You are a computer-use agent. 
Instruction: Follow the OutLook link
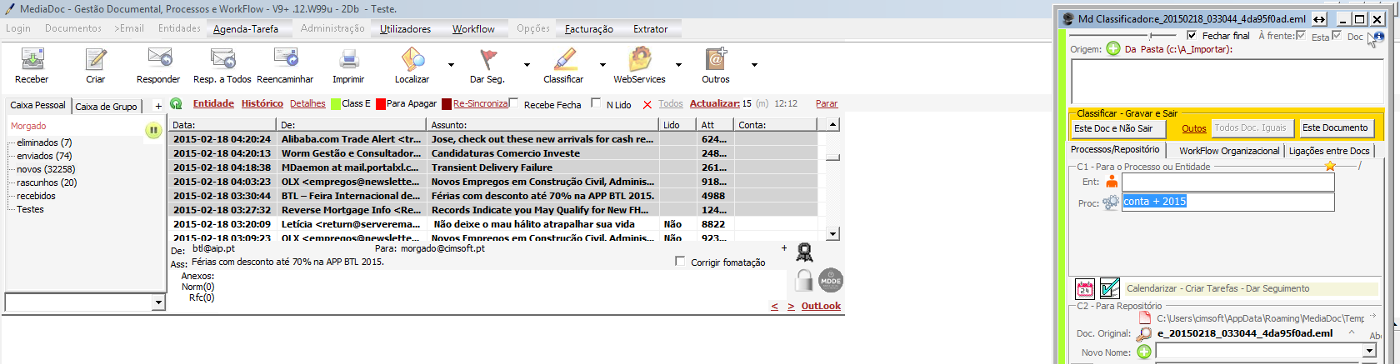pyautogui.click(x=821, y=306)
